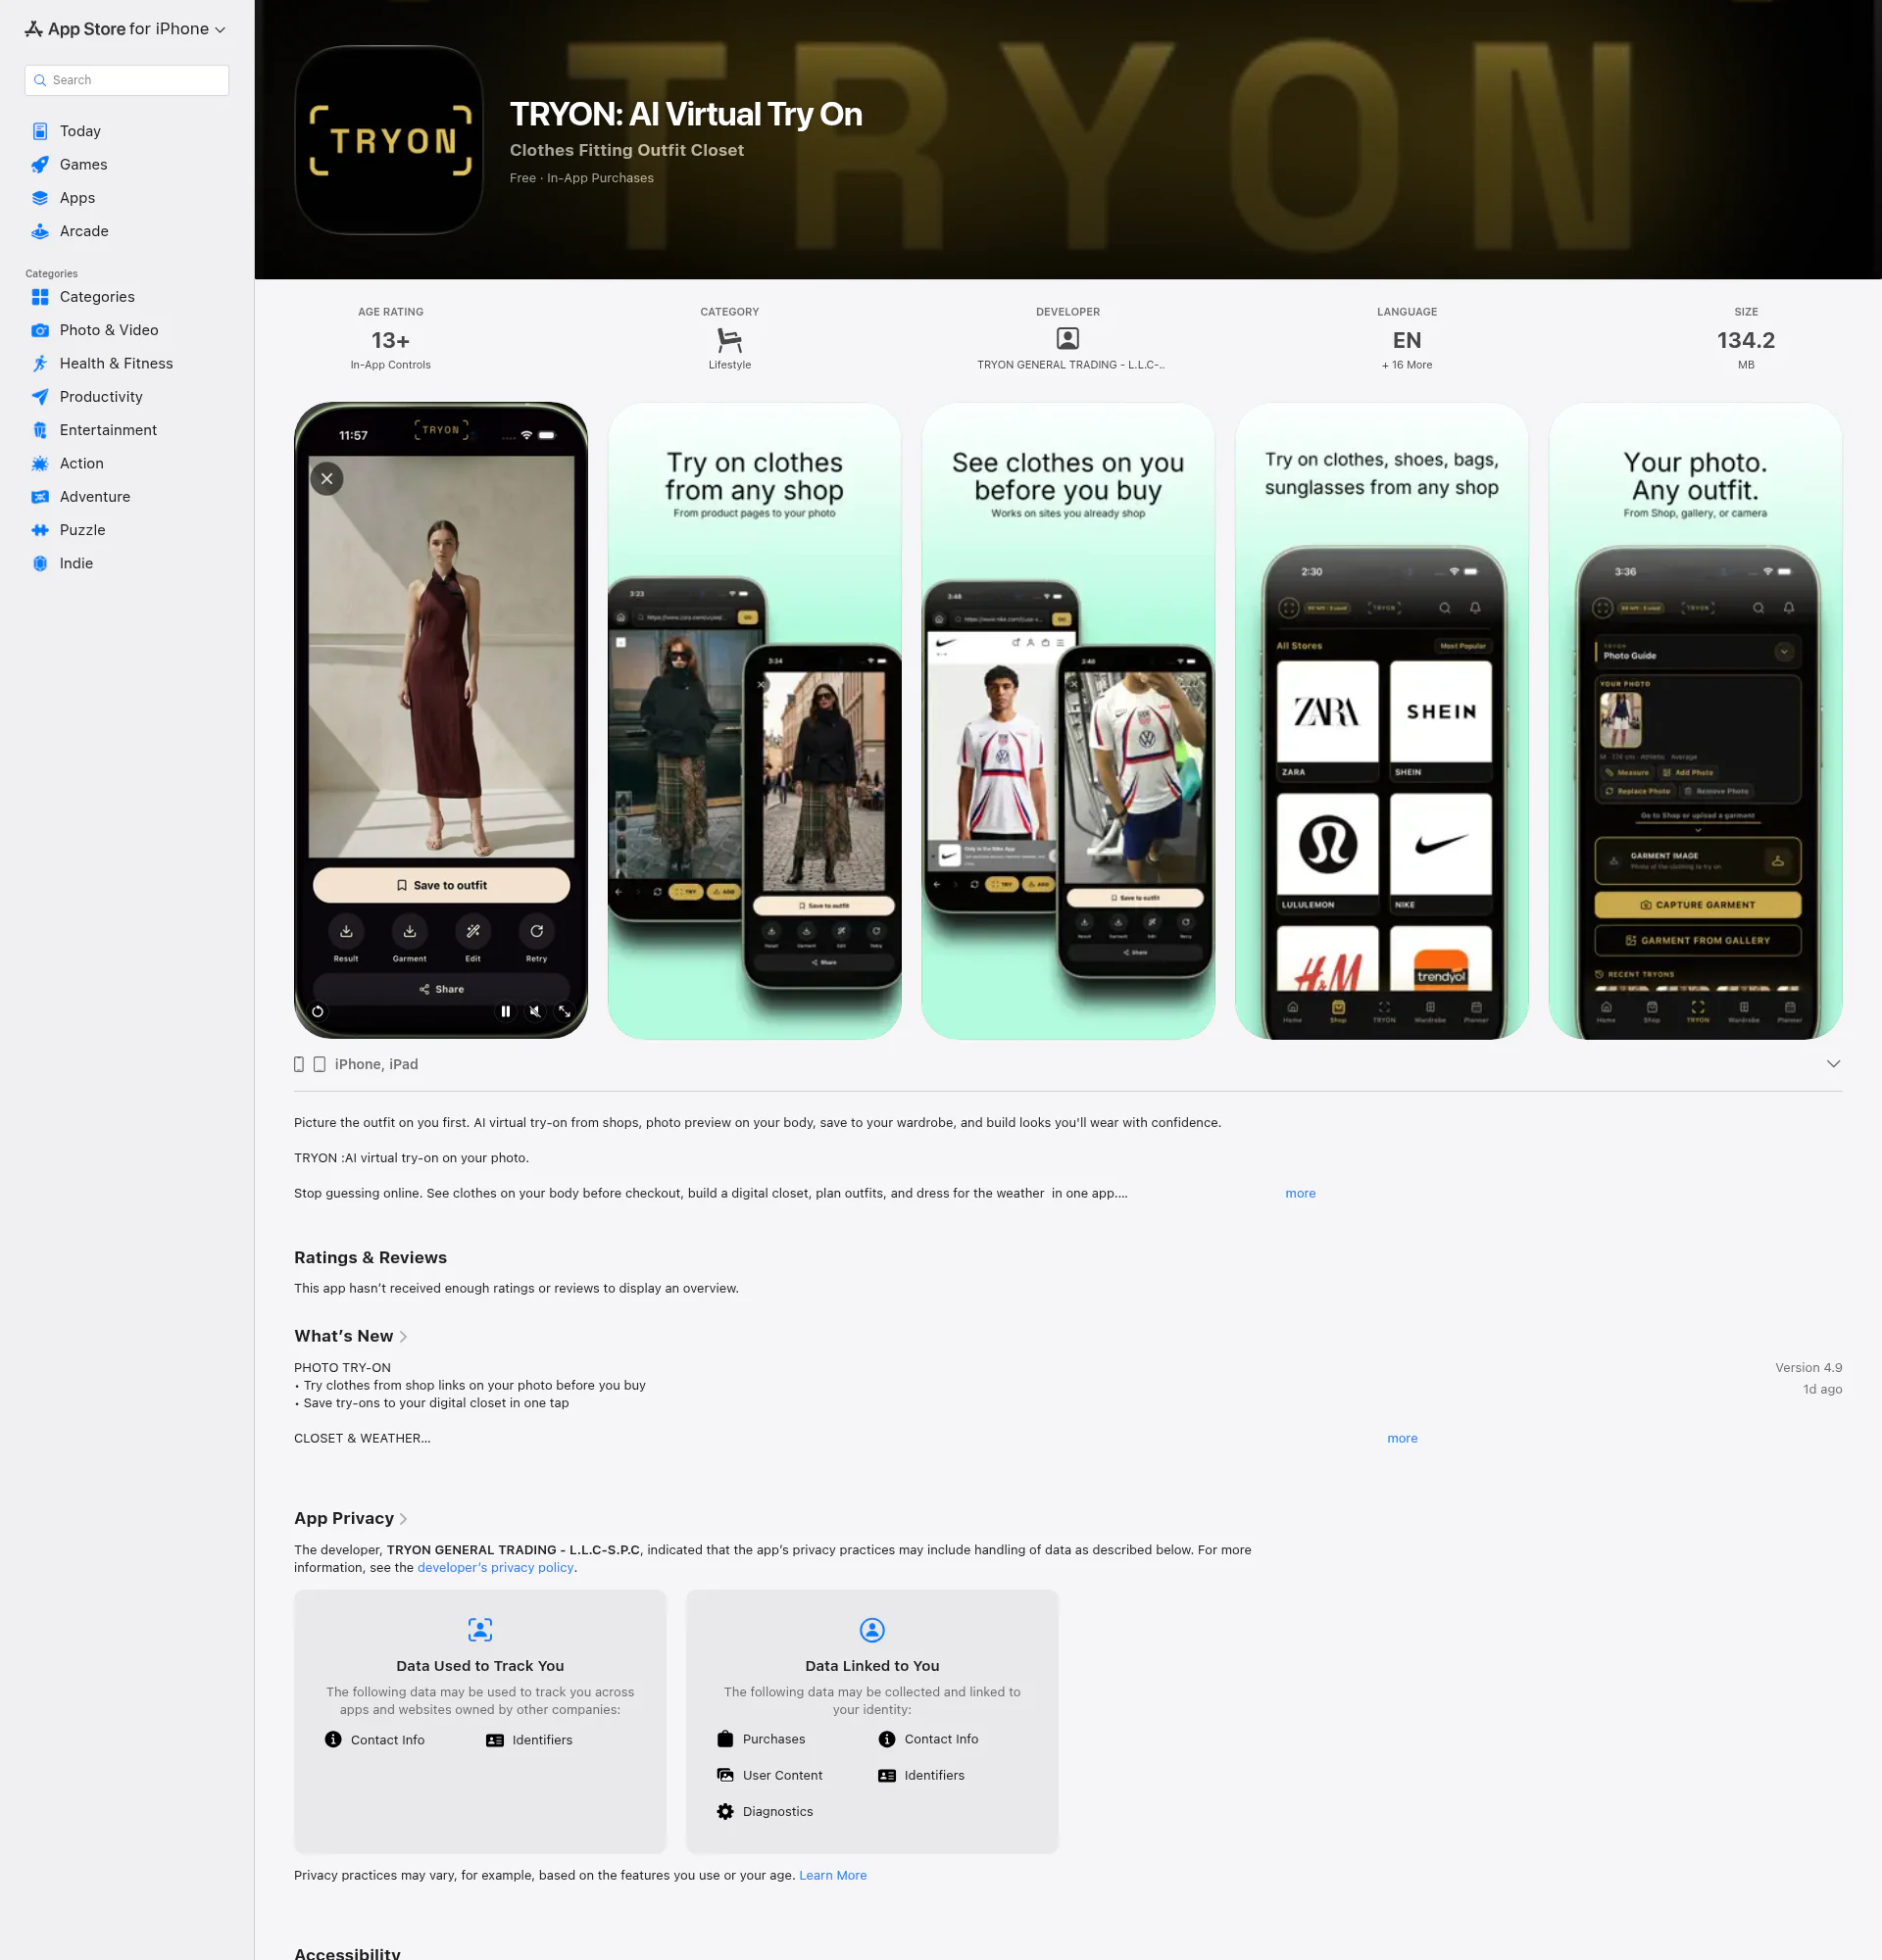Open the Today section icon

tap(40, 131)
